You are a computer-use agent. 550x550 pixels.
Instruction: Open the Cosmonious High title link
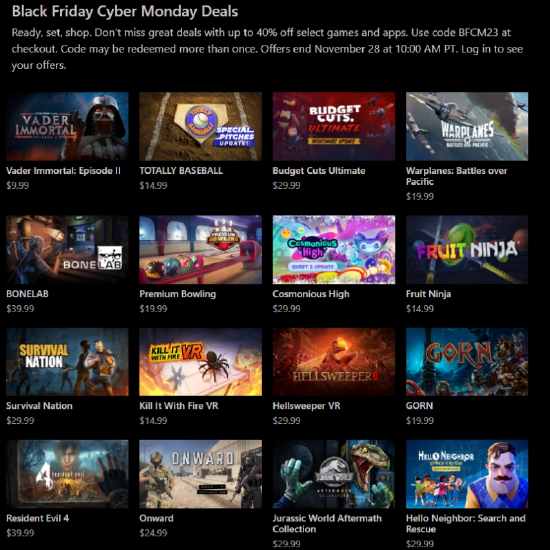coord(311,294)
